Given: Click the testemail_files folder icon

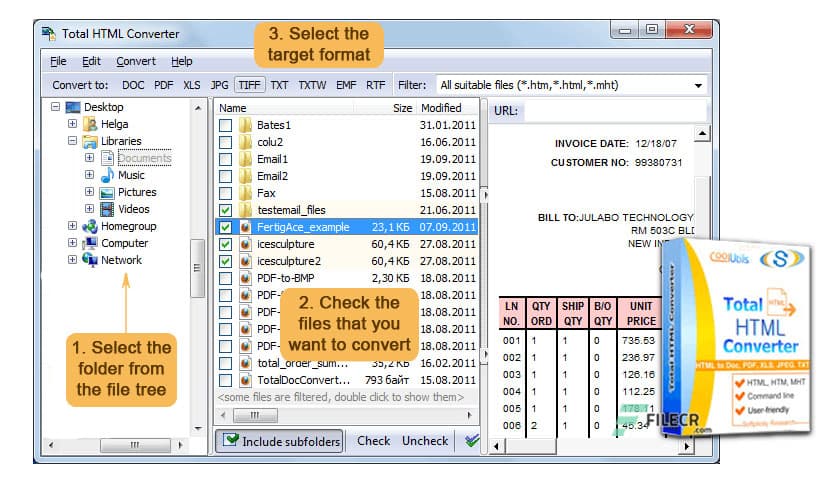Looking at the screenshot, I should pyautogui.click(x=245, y=210).
